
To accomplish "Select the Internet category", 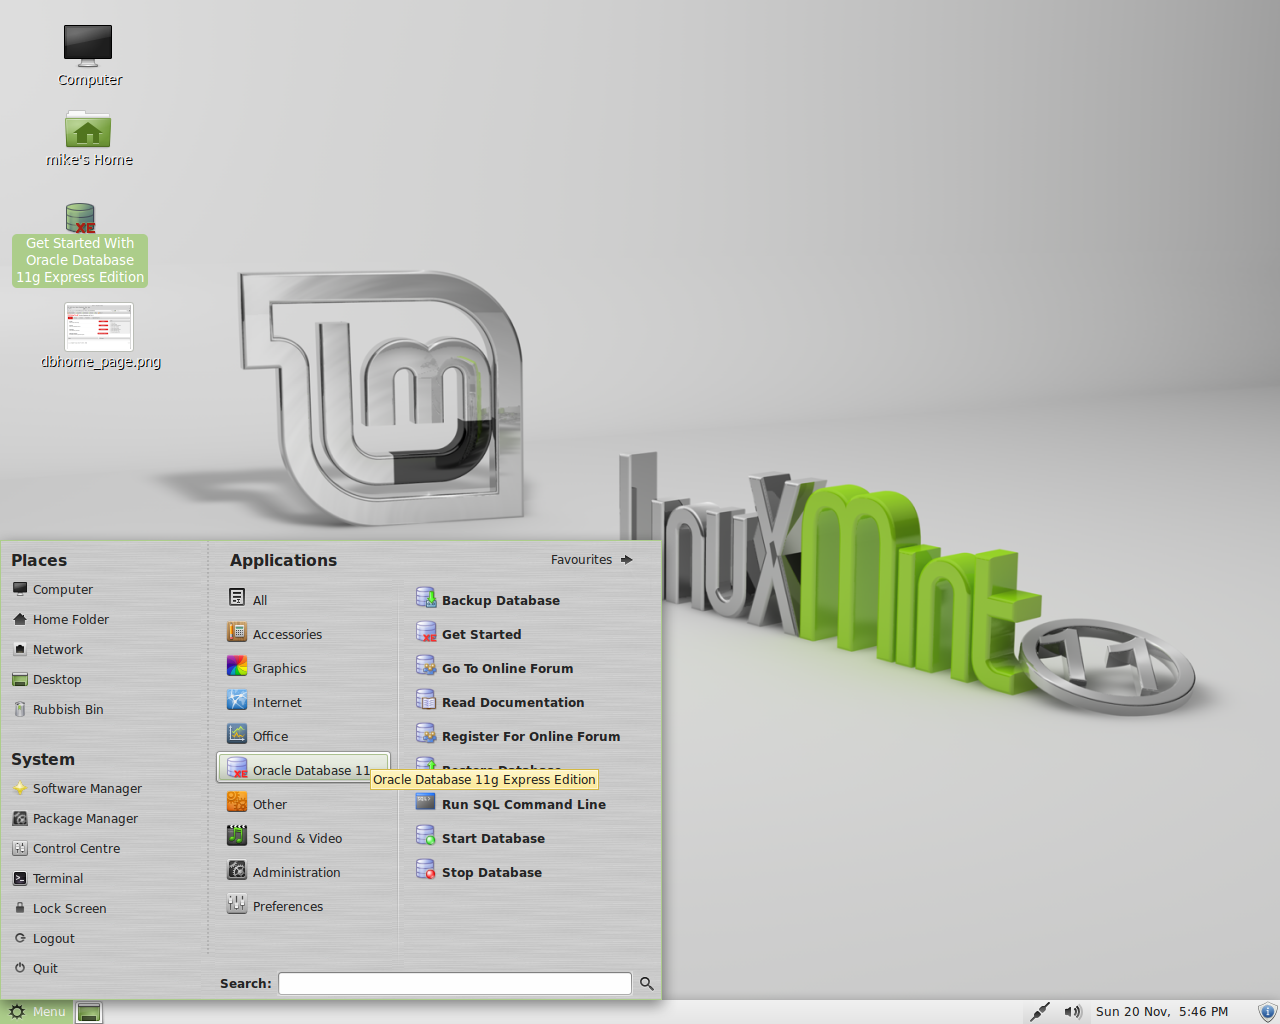I will [265, 702].
